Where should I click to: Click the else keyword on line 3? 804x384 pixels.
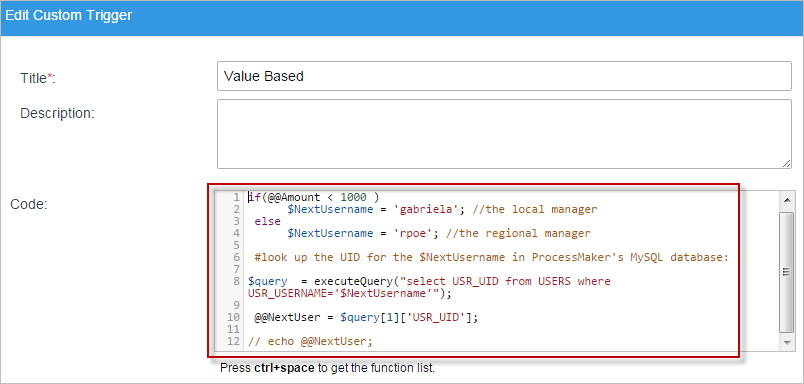pyautogui.click(x=268, y=221)
